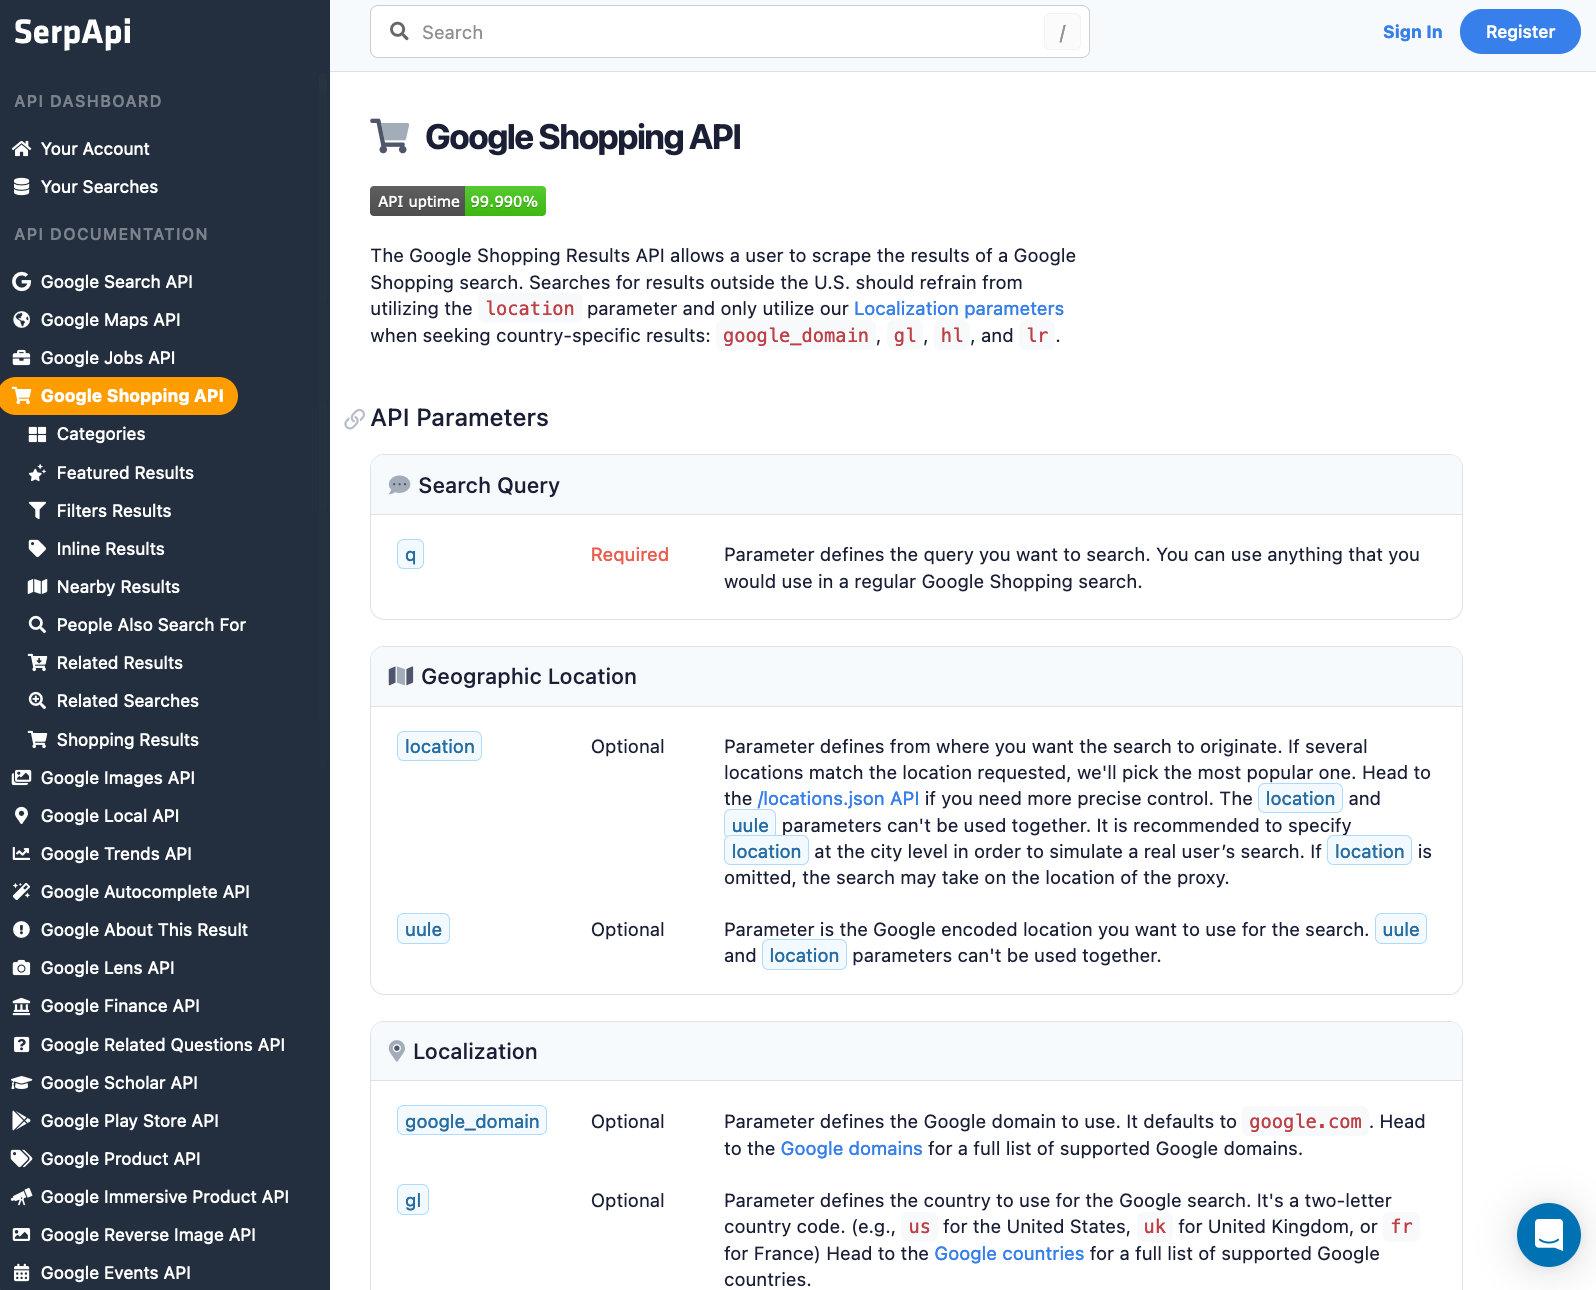Click the Google Images API picture icon

pyautogui.click(x=22, y=778)
